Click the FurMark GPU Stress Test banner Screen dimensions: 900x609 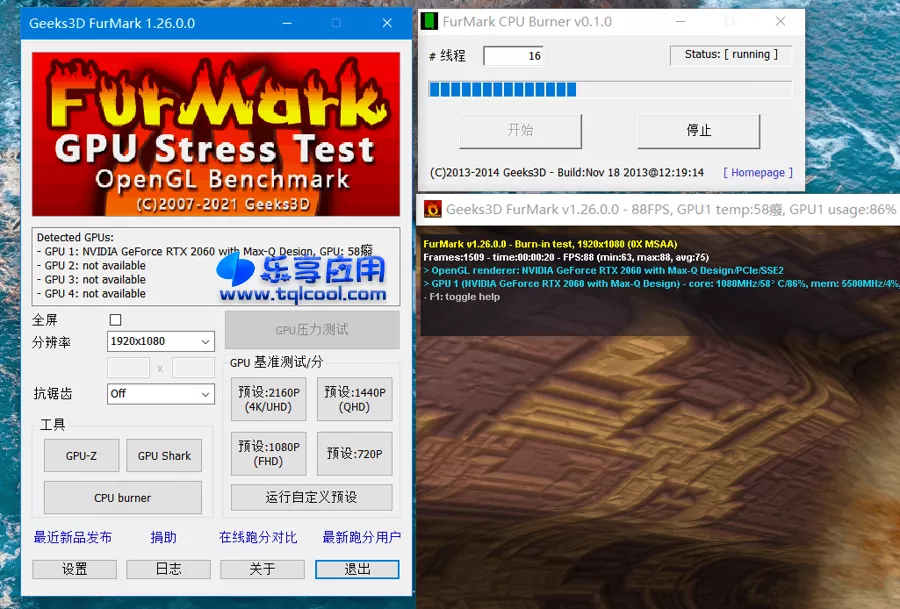216,134
